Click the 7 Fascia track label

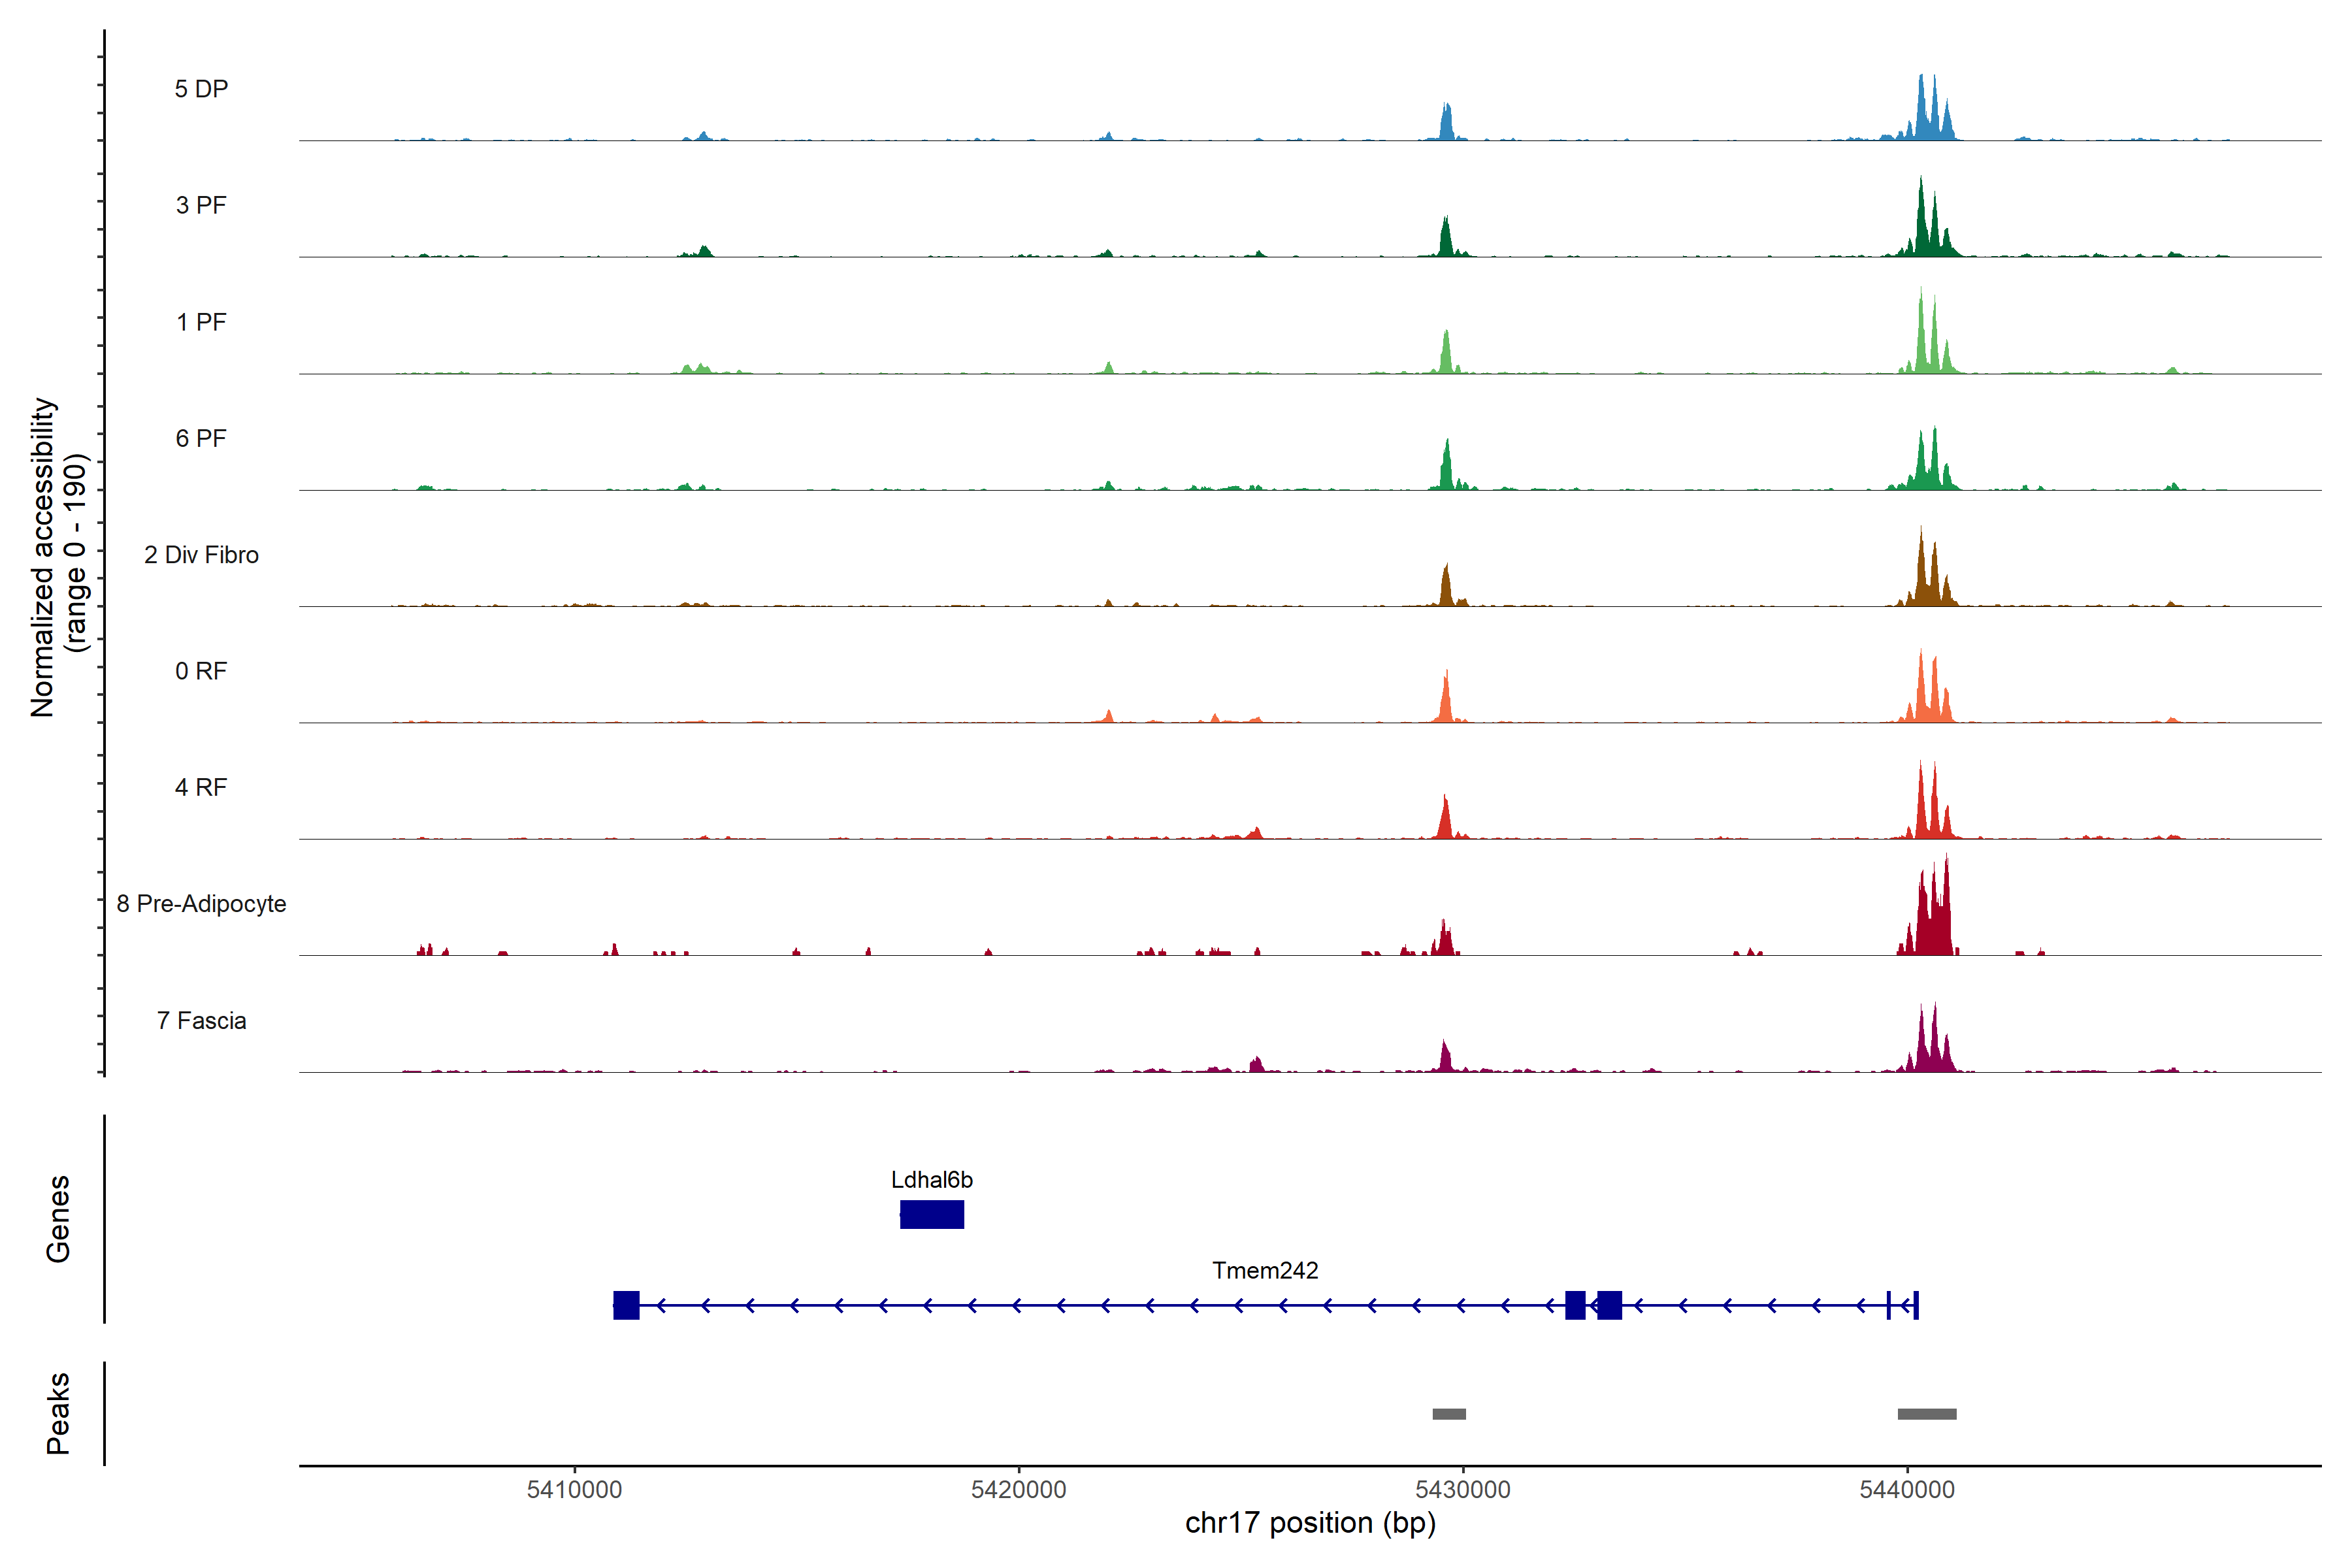point(201,1020)
